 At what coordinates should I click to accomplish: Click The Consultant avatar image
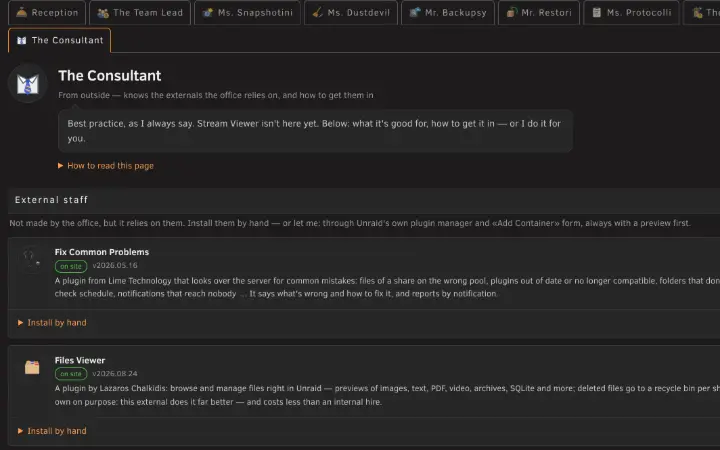point(28,84)
